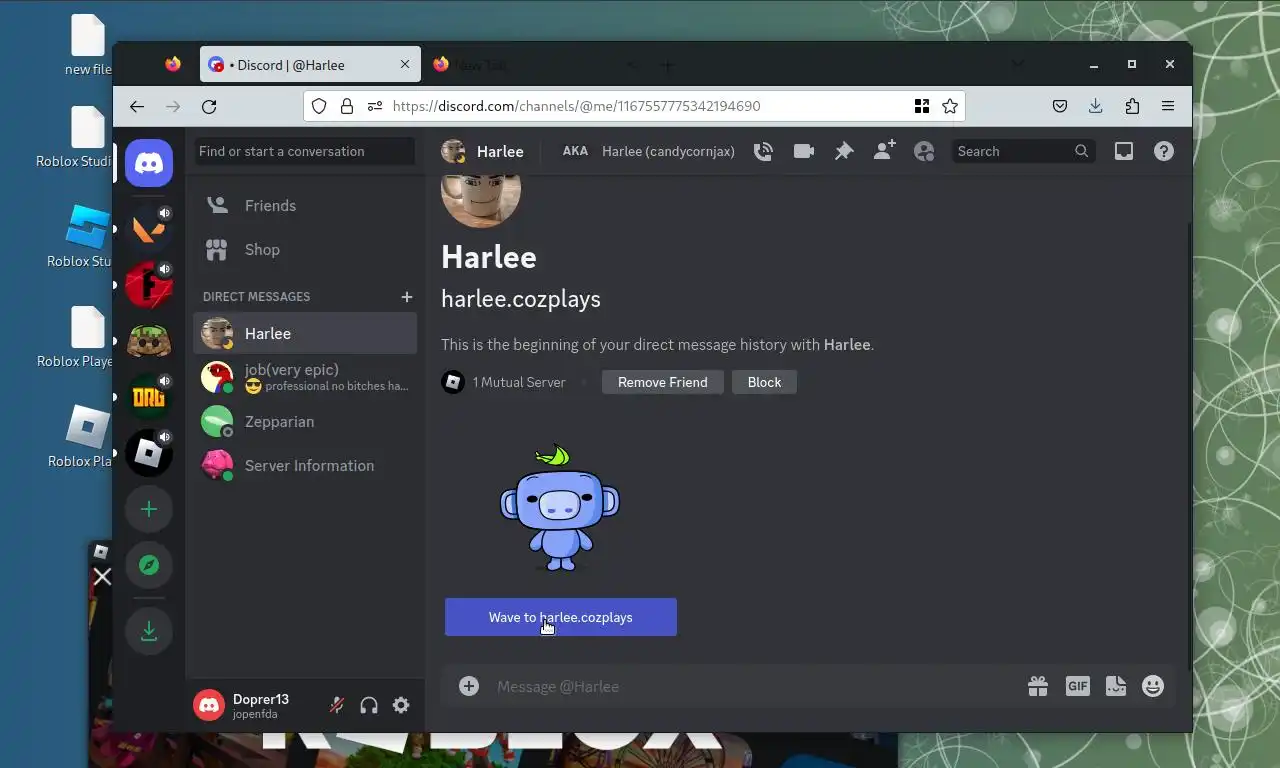Screen dimensions: 1280x768
Task: Toggle headphones deafen
Action: click(369, 705)
